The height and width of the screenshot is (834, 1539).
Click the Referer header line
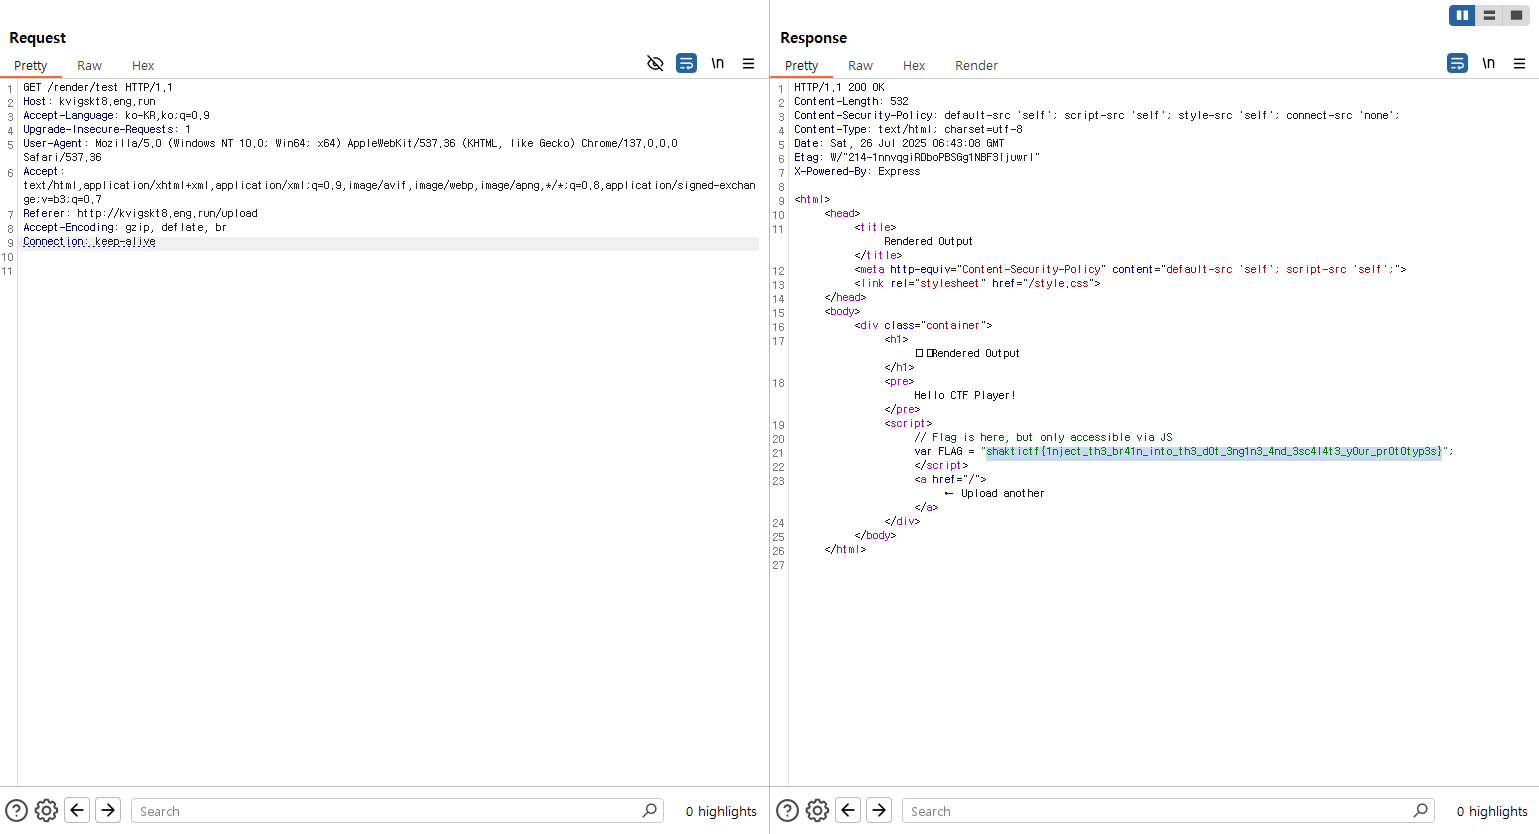point(140,213)
